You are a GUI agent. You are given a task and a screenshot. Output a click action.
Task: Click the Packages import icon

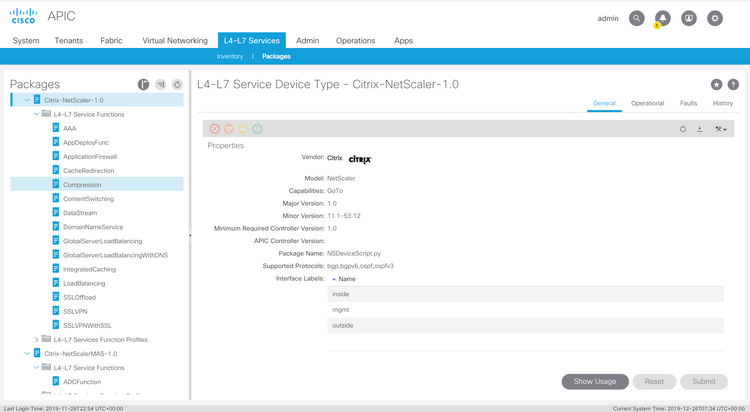point(161,84)
